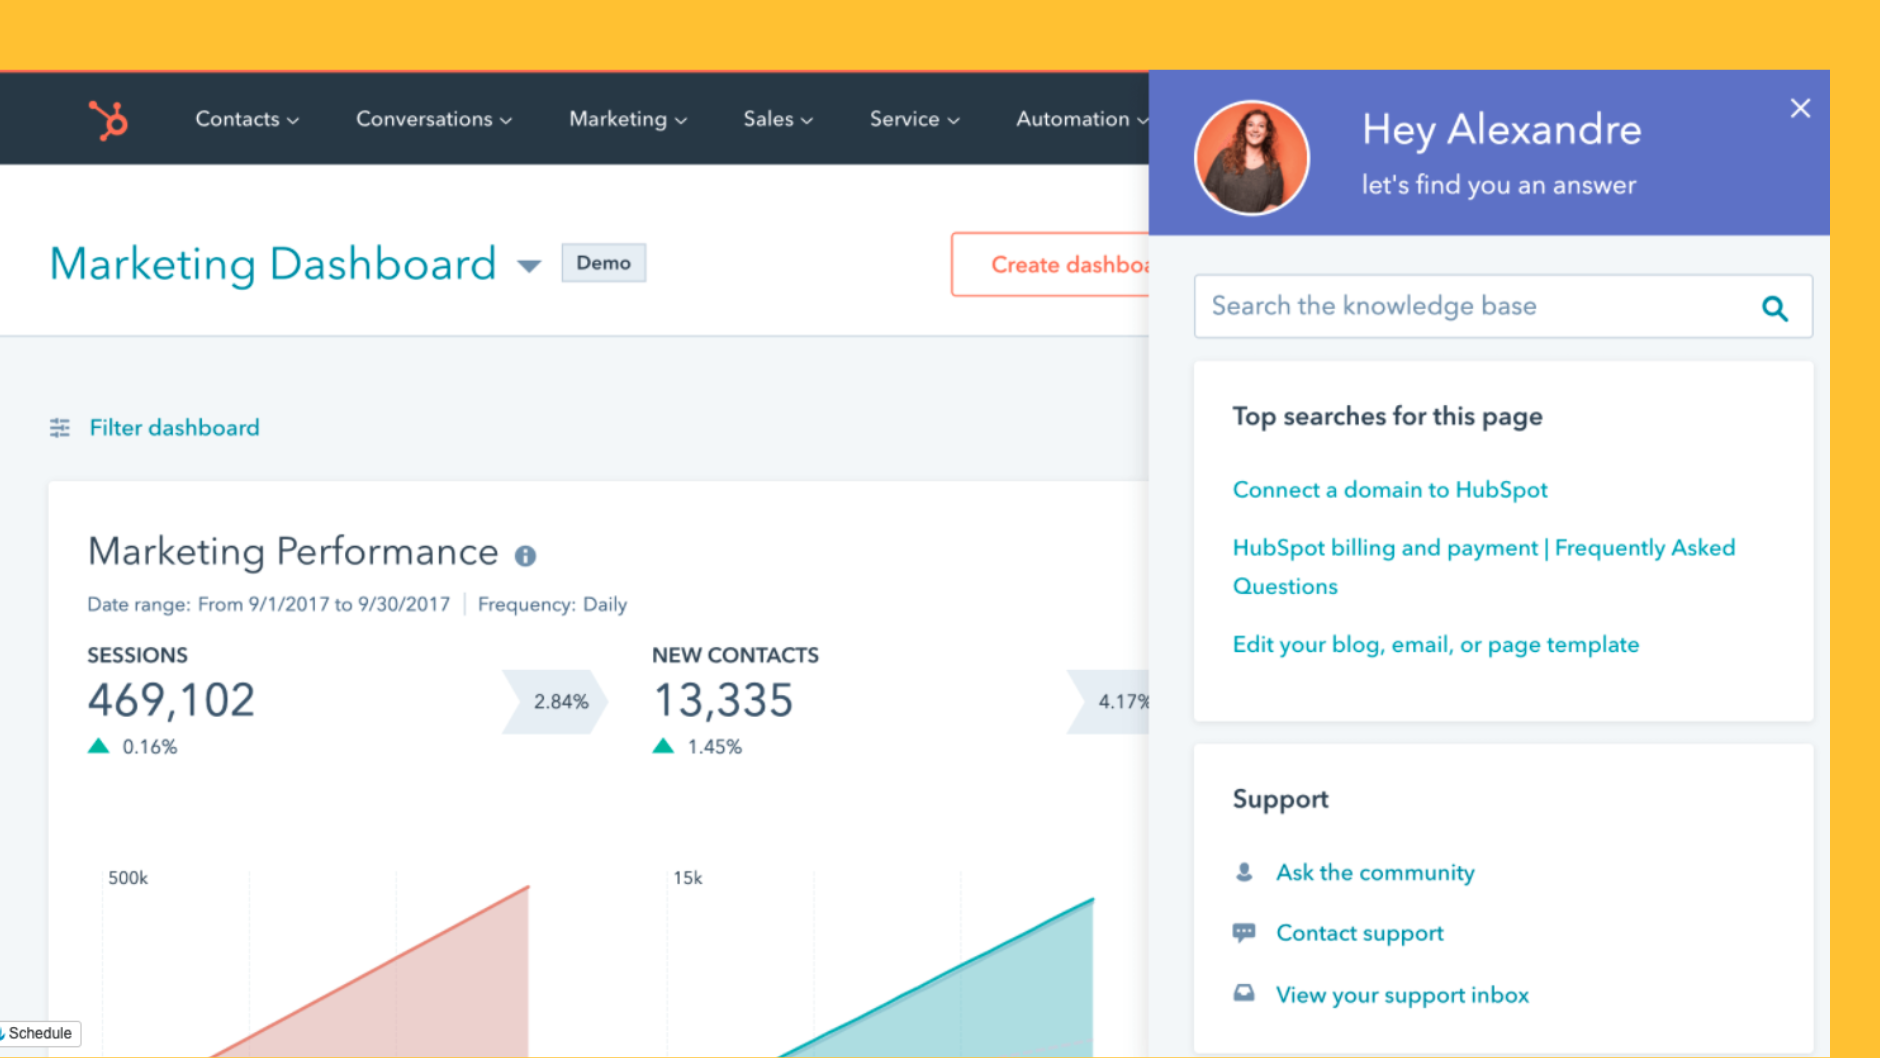Click the red Sessions area chart

pyautogui.click(x=430, y=990)
